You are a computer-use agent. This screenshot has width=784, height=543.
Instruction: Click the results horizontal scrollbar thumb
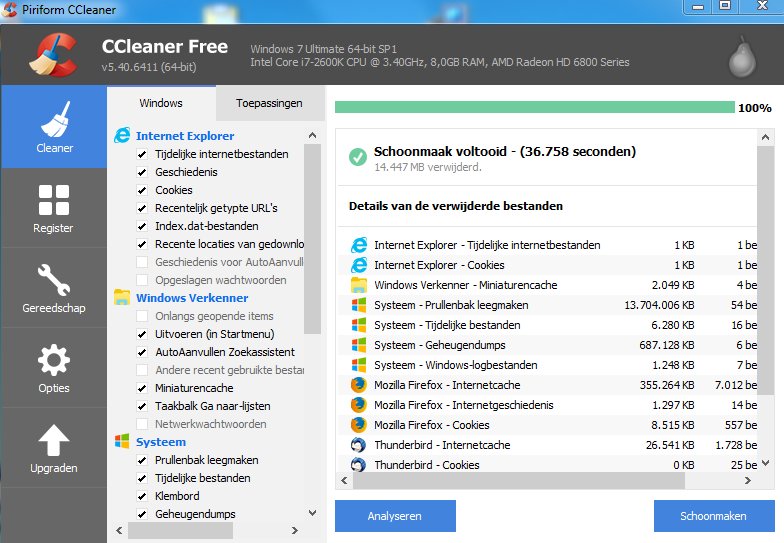518,480
